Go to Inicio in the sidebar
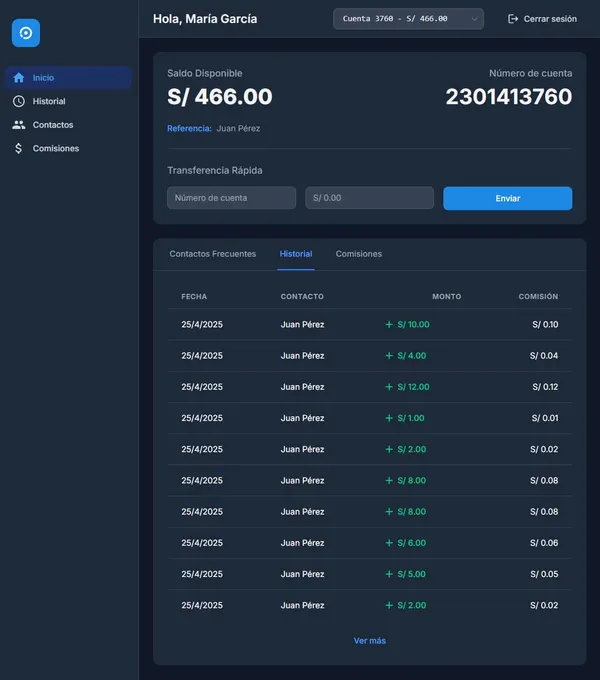The width and height of the screenshot is (600, 680). click(x=68, y=78)
